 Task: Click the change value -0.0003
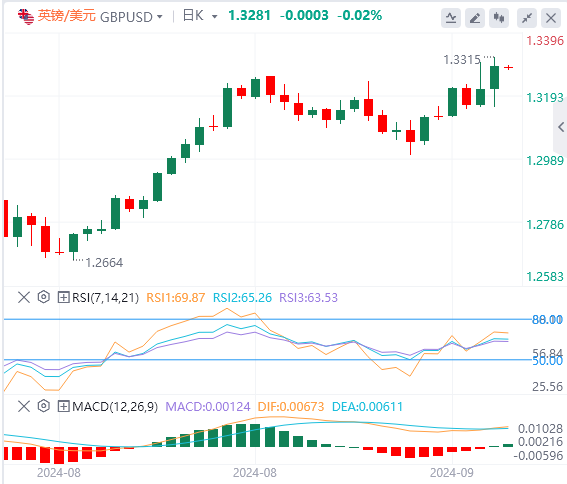(x=304, y=16)
